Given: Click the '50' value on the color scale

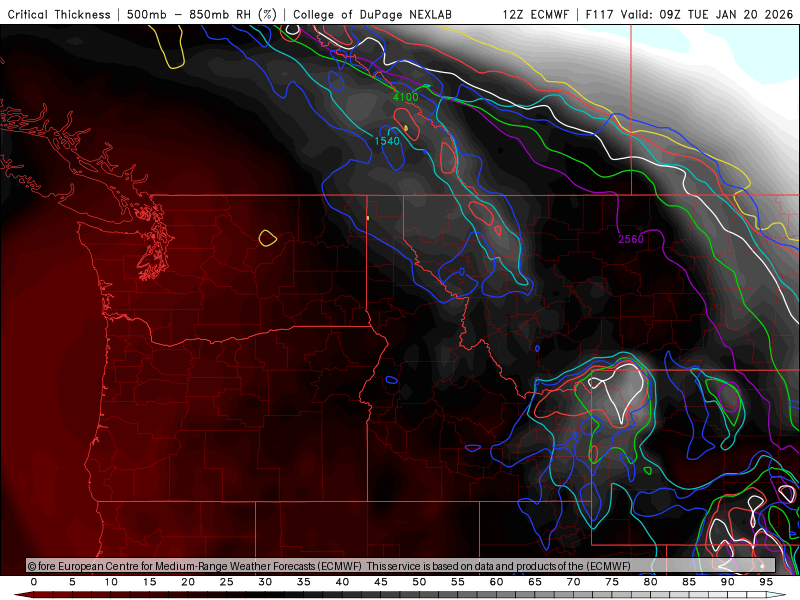Looking at the screenshot, I should (419, 582).
